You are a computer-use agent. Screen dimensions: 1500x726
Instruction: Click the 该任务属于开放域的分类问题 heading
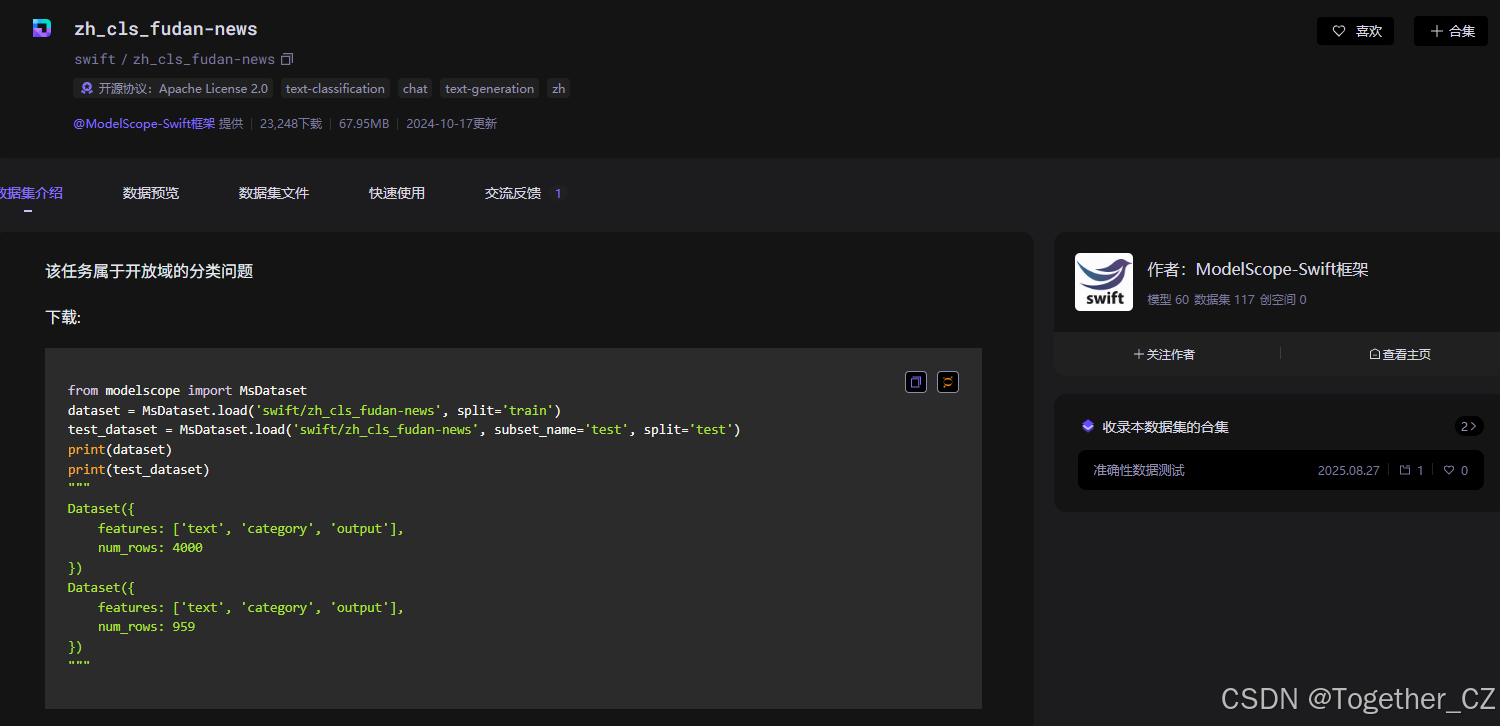coord(149,271)
